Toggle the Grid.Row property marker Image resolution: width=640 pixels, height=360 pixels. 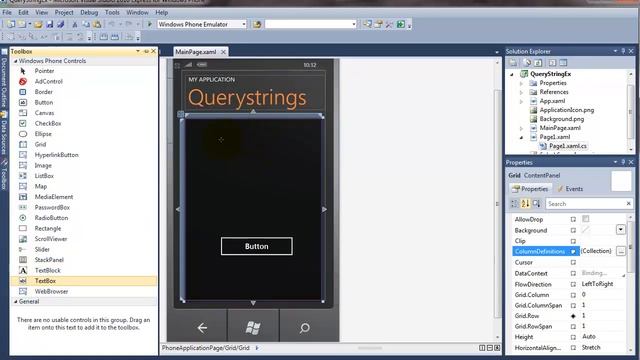(x=573, y=316)
